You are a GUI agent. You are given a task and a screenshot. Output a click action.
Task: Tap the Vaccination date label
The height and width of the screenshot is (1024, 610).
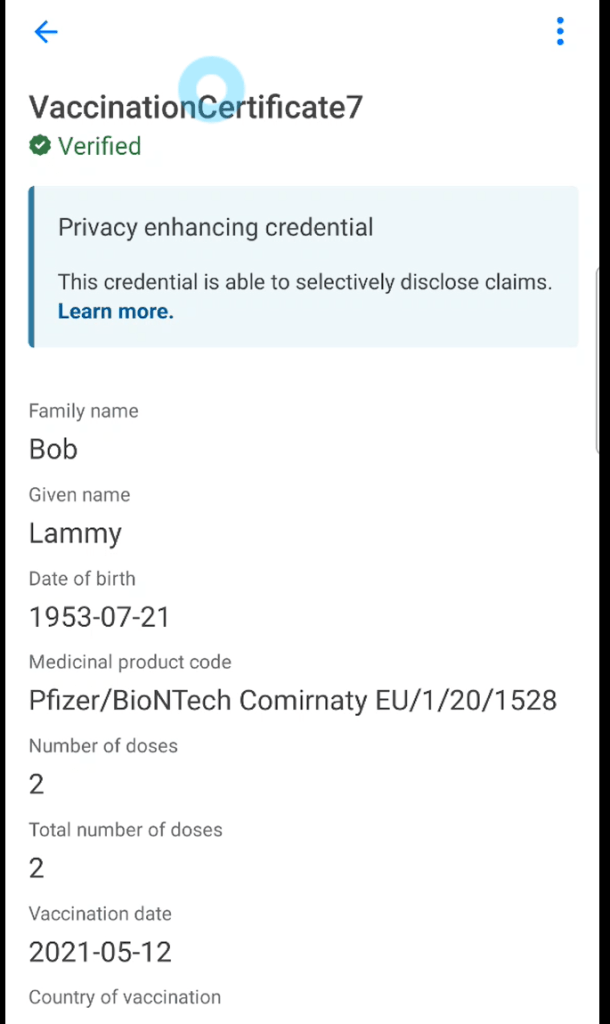[100, 914]
